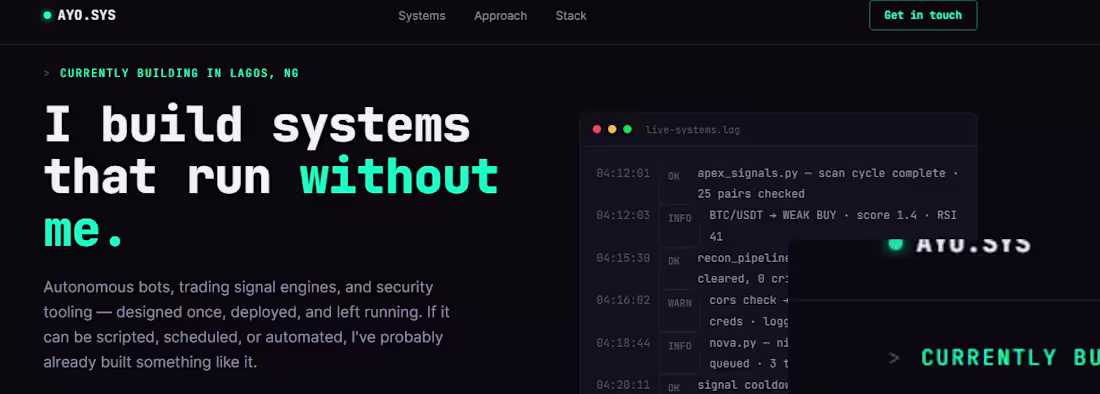The image size is (1100, 394).
Task: Click the 04:16:02 timestamp
Action: (x=623, y=300)
